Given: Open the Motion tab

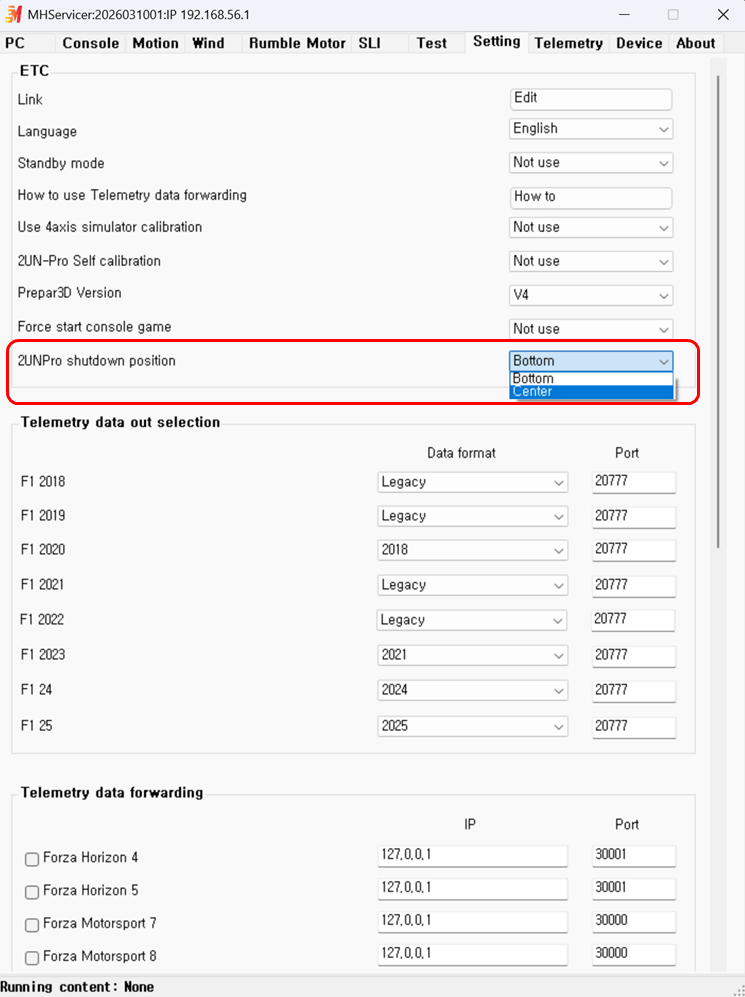Looking at the screenshot, I should [155, 43].
